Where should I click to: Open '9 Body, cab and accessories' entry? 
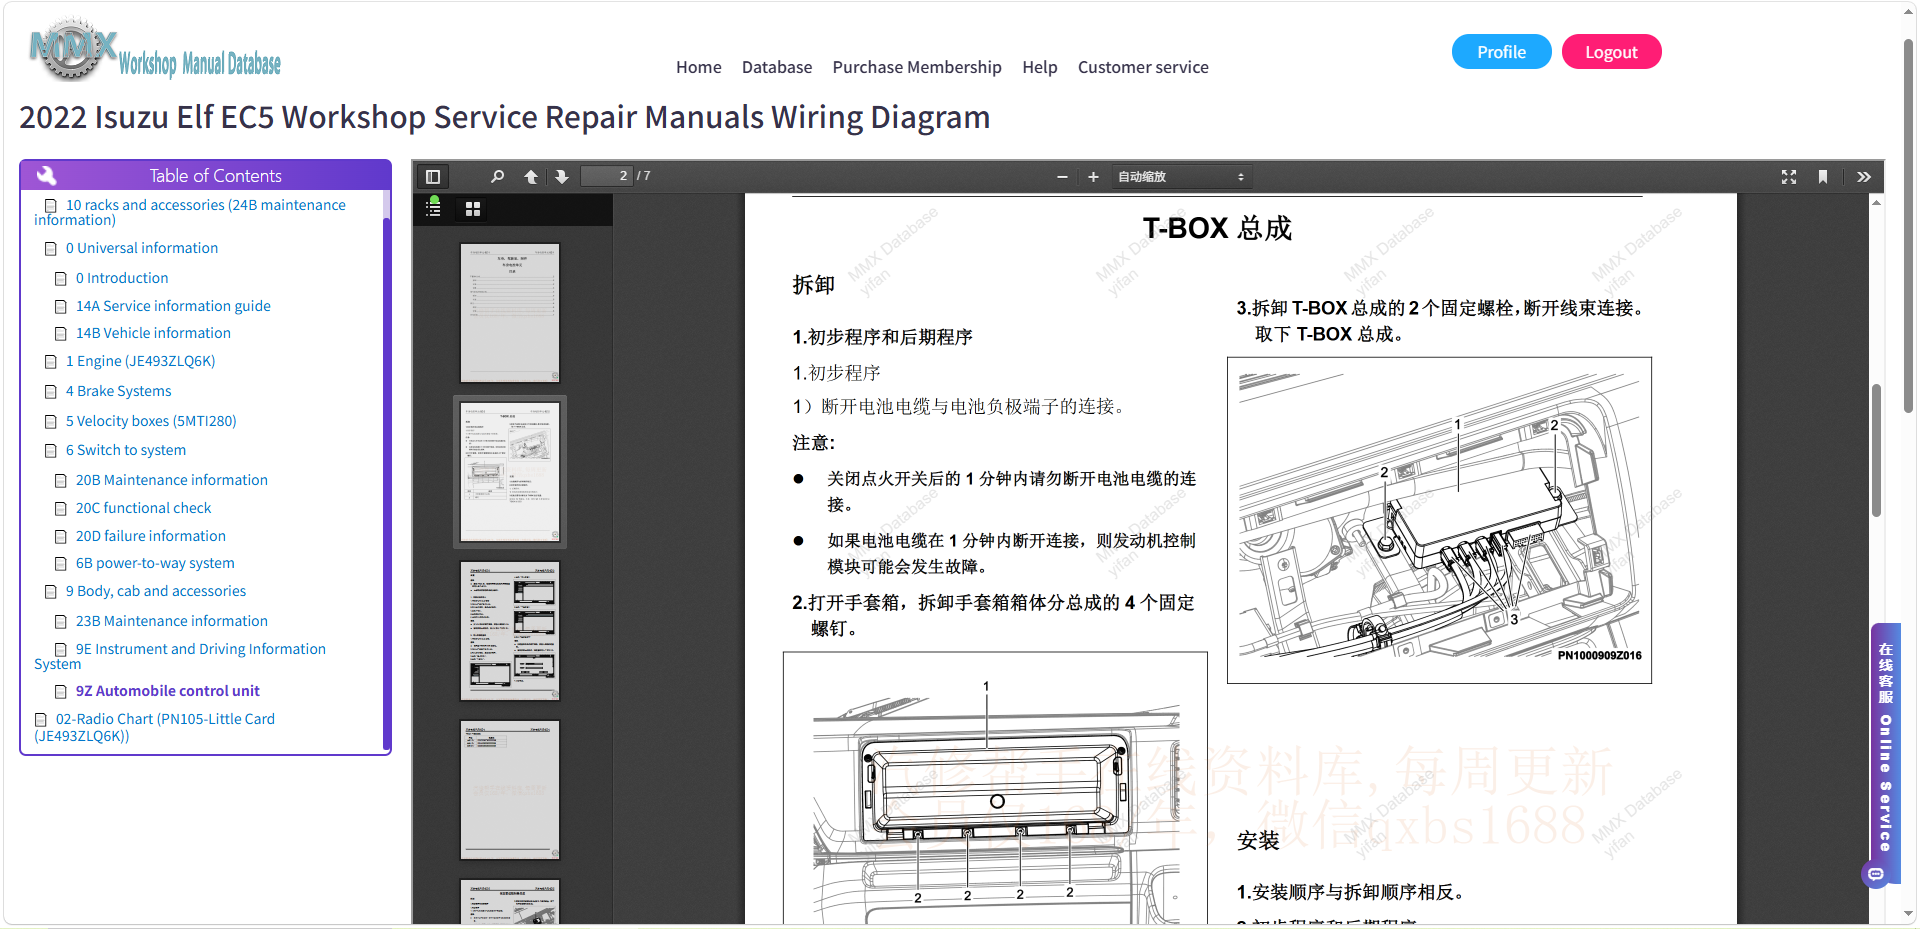156,591
